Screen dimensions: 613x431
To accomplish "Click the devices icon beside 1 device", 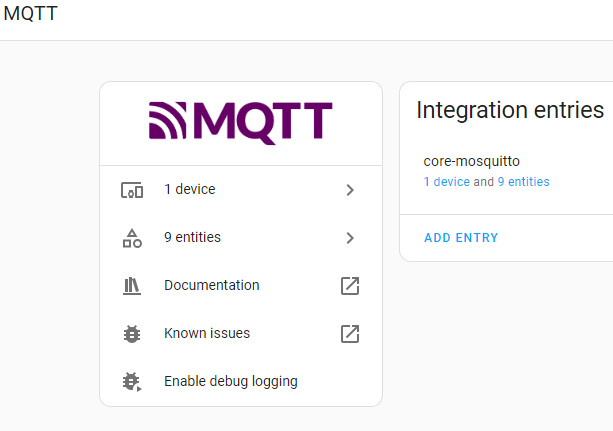I will (x=132, y=190).
